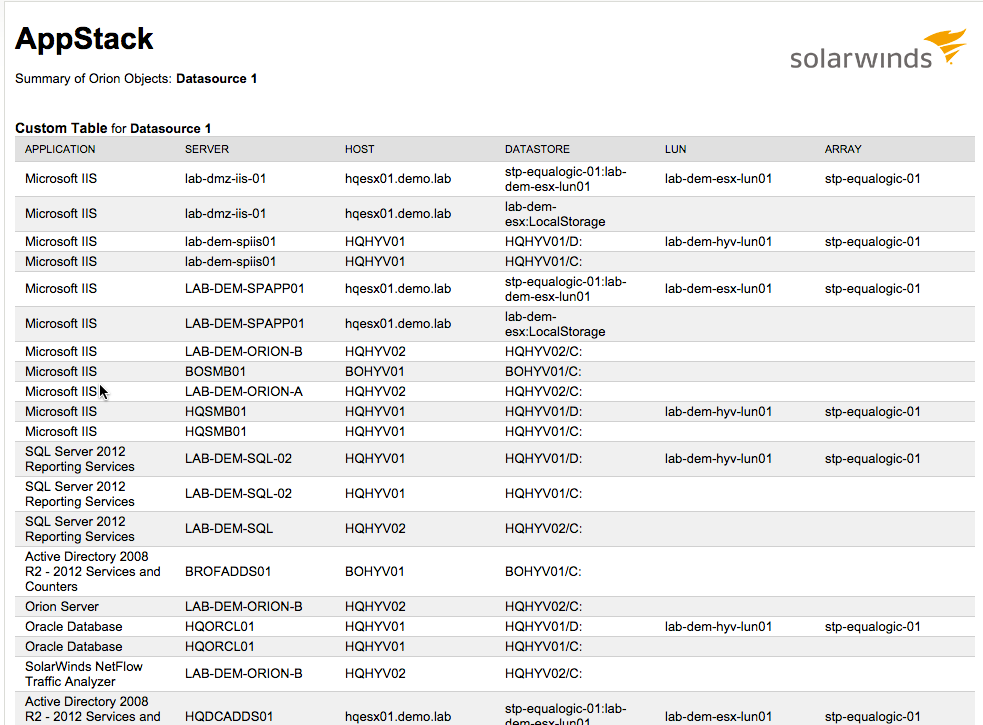The width and height of the screenshot is (983, 725).
Task: Click the SERVER column header
Action: 207,149
